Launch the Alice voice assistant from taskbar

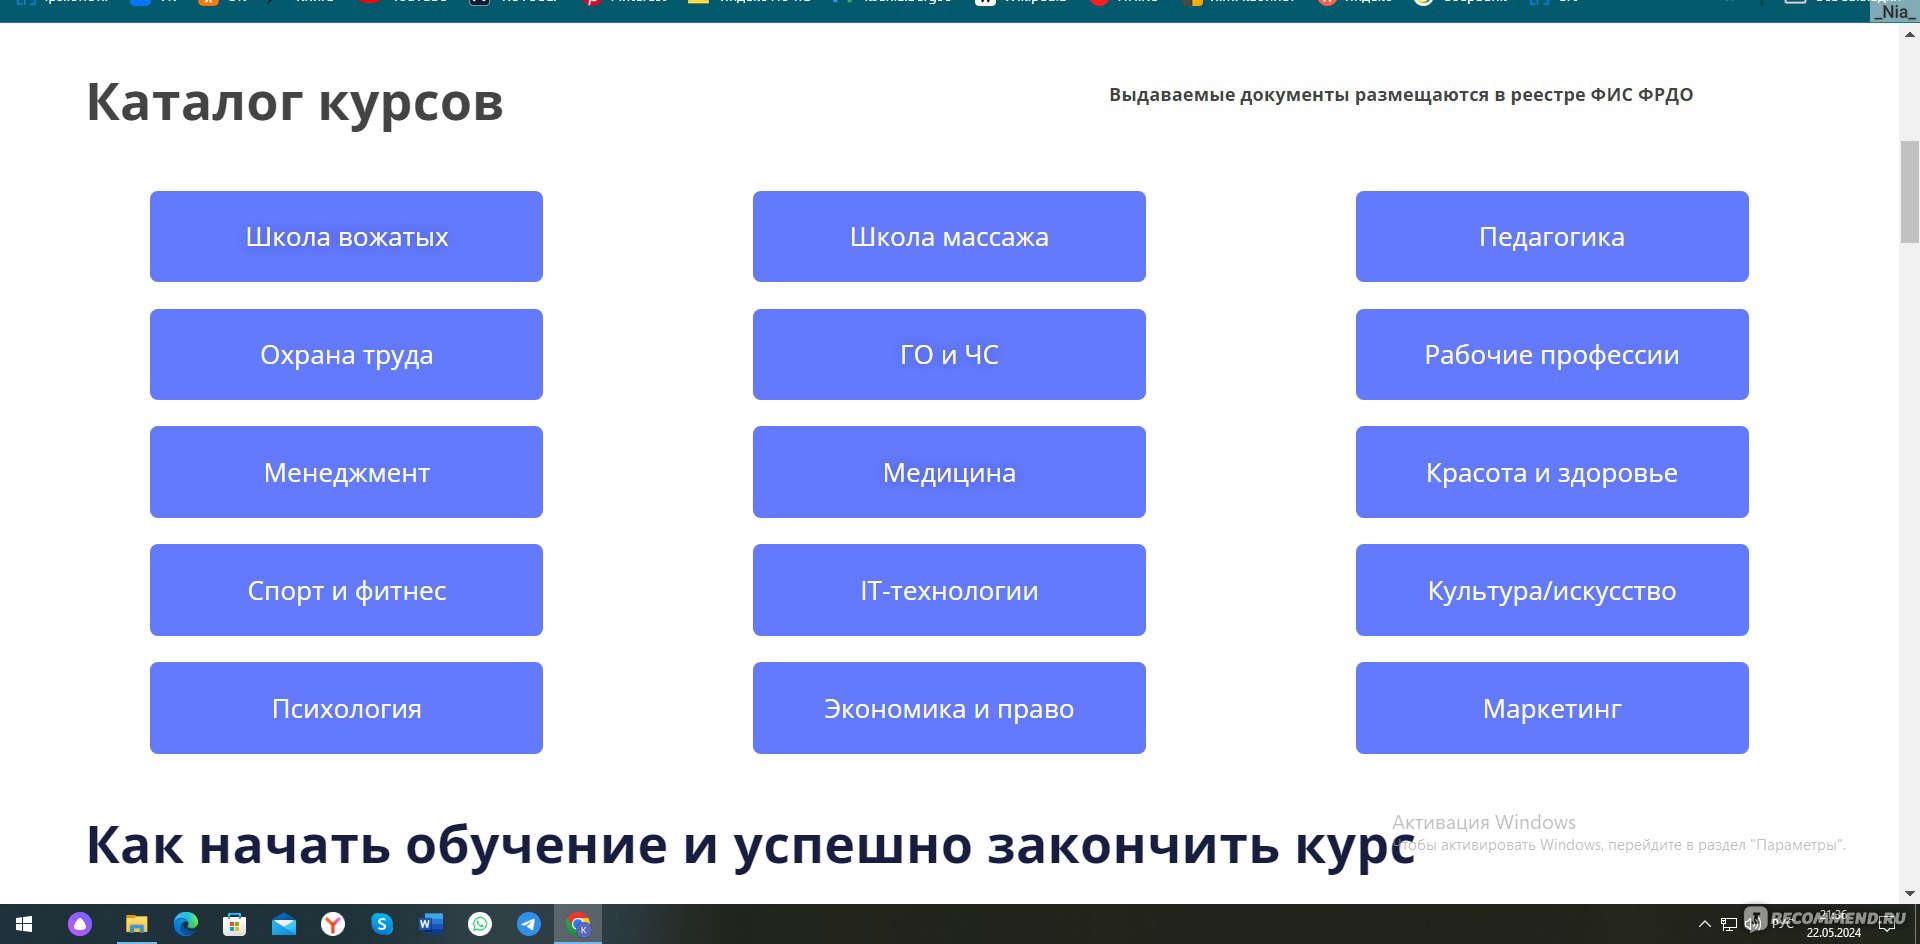point(80,924)
